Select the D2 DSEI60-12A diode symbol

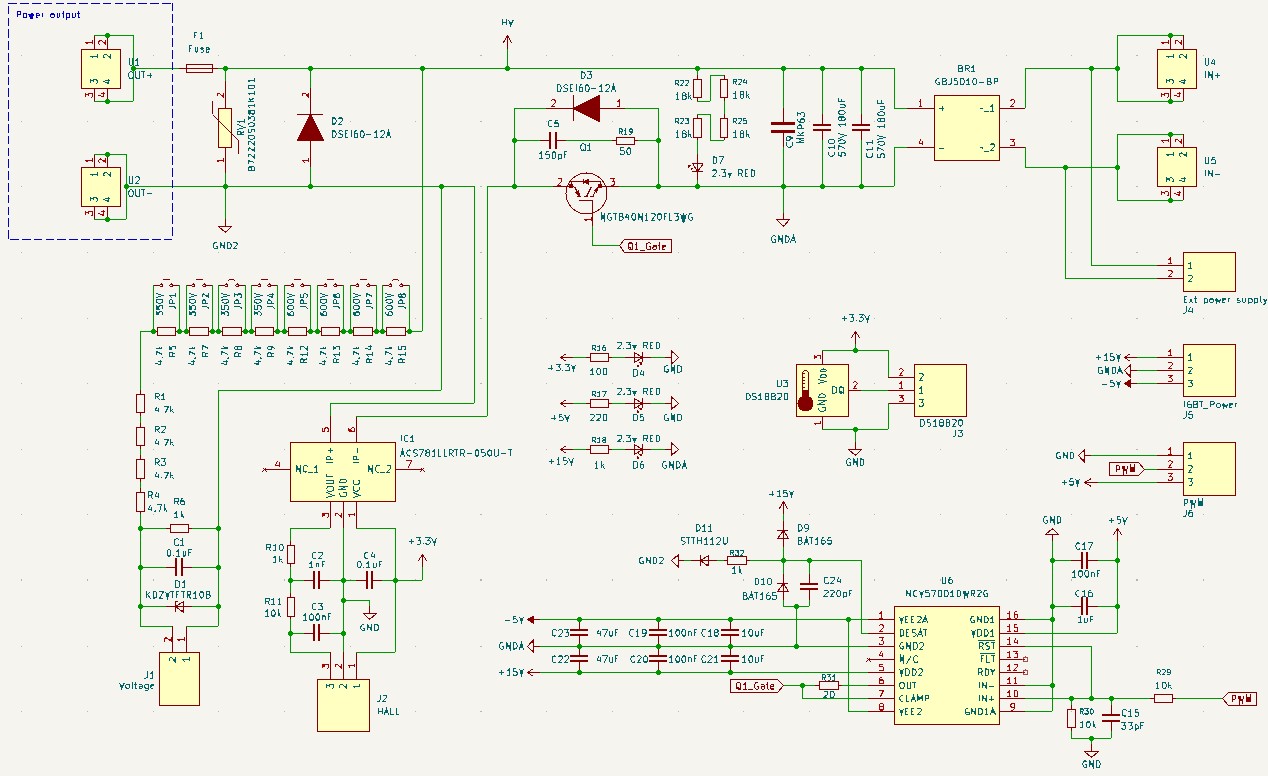click(311, 127)
